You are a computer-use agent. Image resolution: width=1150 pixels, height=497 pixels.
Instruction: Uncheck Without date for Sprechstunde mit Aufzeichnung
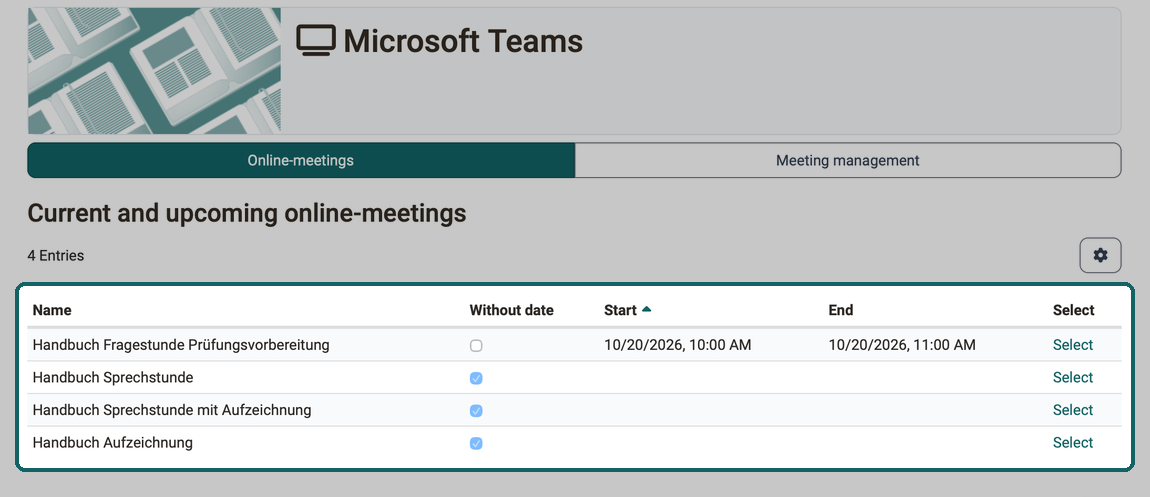(x=476, y=411)
